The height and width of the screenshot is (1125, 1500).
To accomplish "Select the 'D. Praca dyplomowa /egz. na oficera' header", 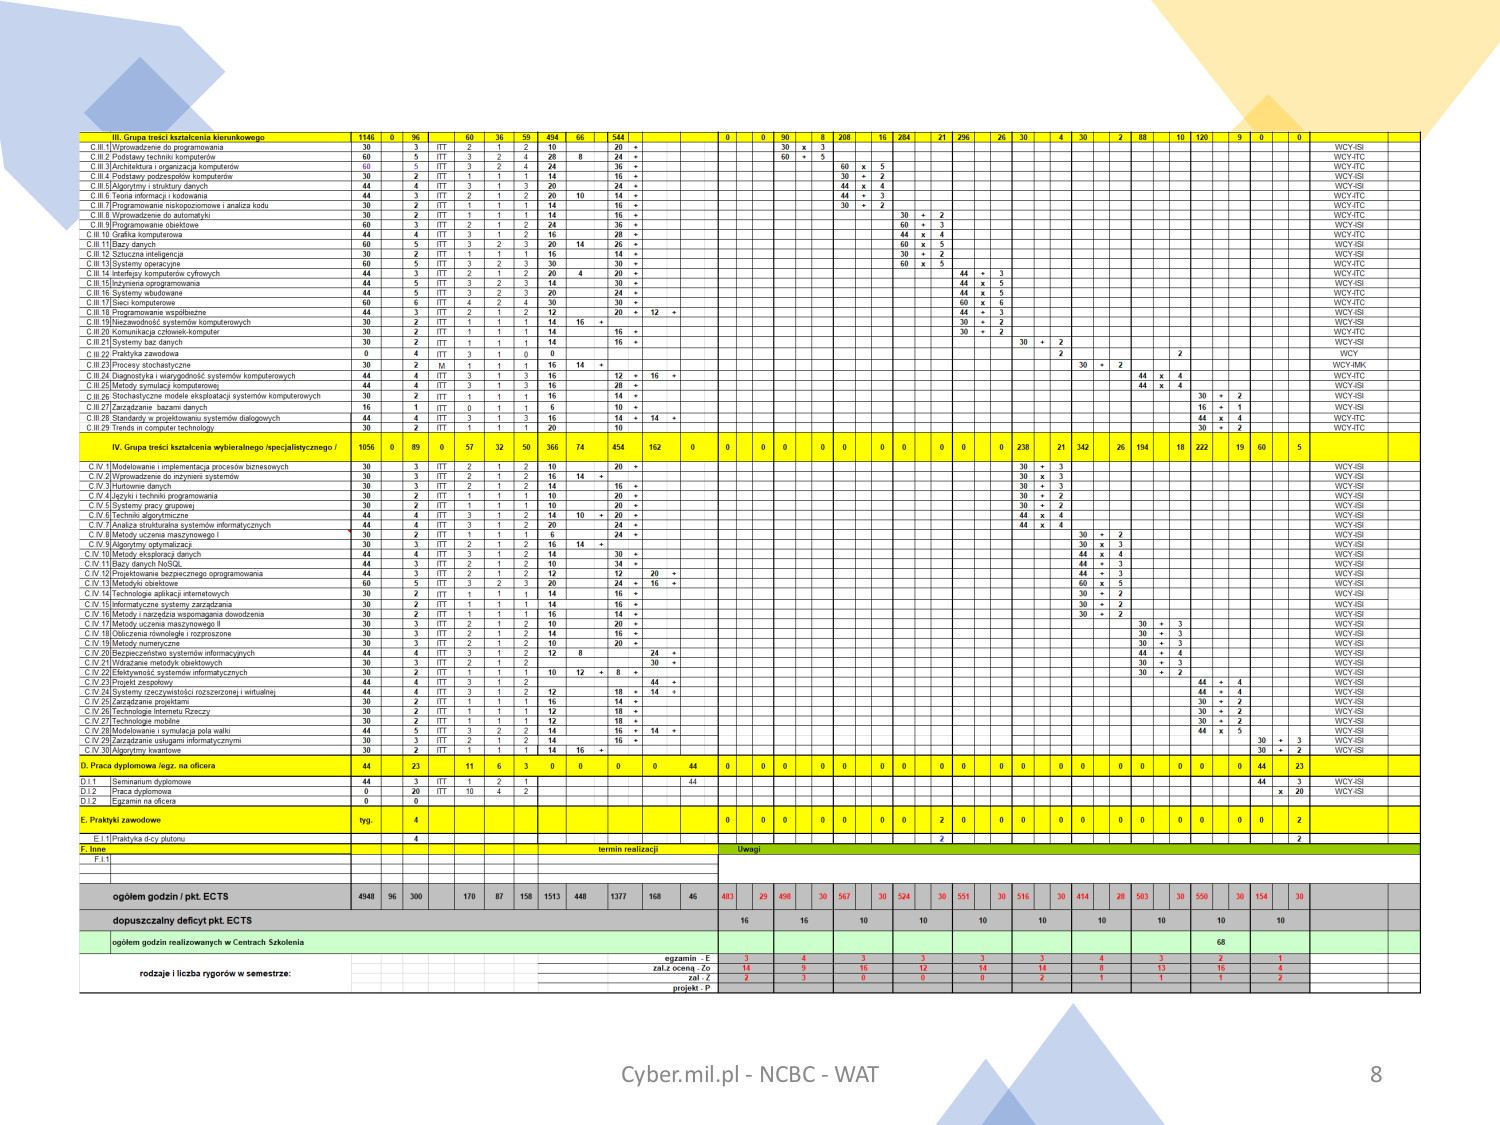I will coord(148,766).
